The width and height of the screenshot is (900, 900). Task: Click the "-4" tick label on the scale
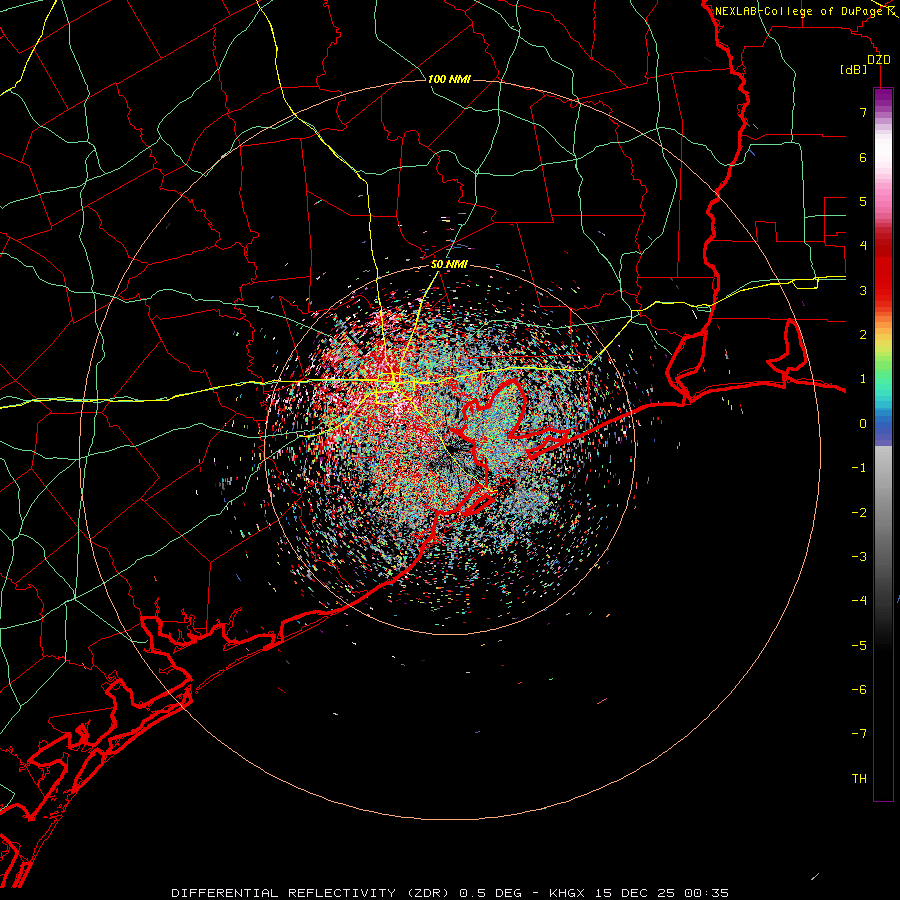859,601
